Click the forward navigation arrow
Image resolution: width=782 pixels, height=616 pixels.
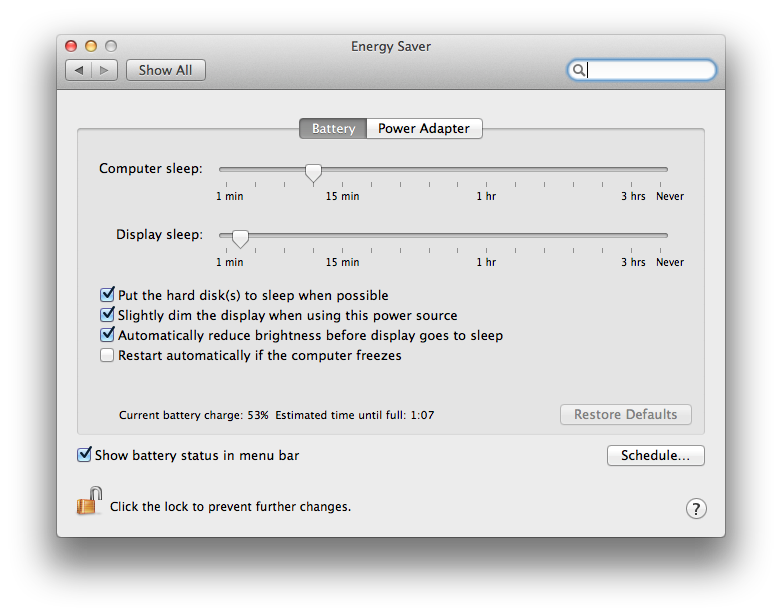tap(104, 70)
